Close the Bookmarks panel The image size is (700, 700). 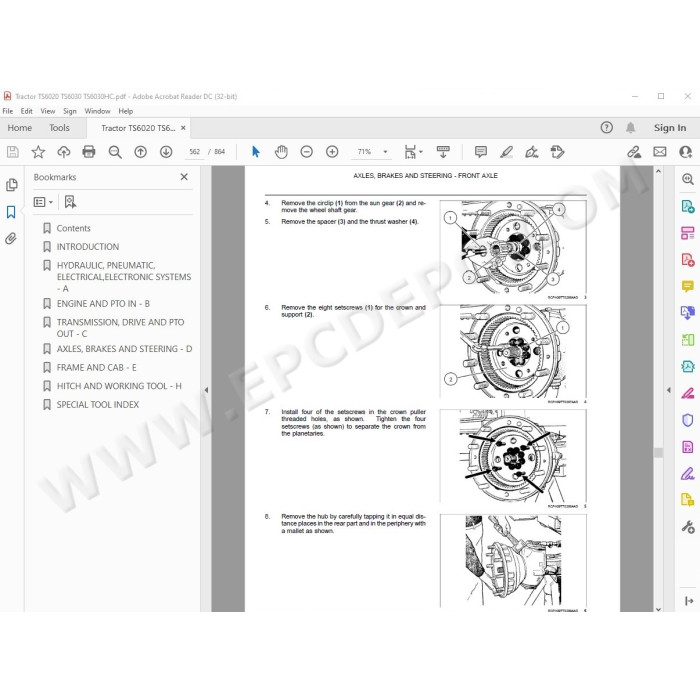(x=184, y=177)
